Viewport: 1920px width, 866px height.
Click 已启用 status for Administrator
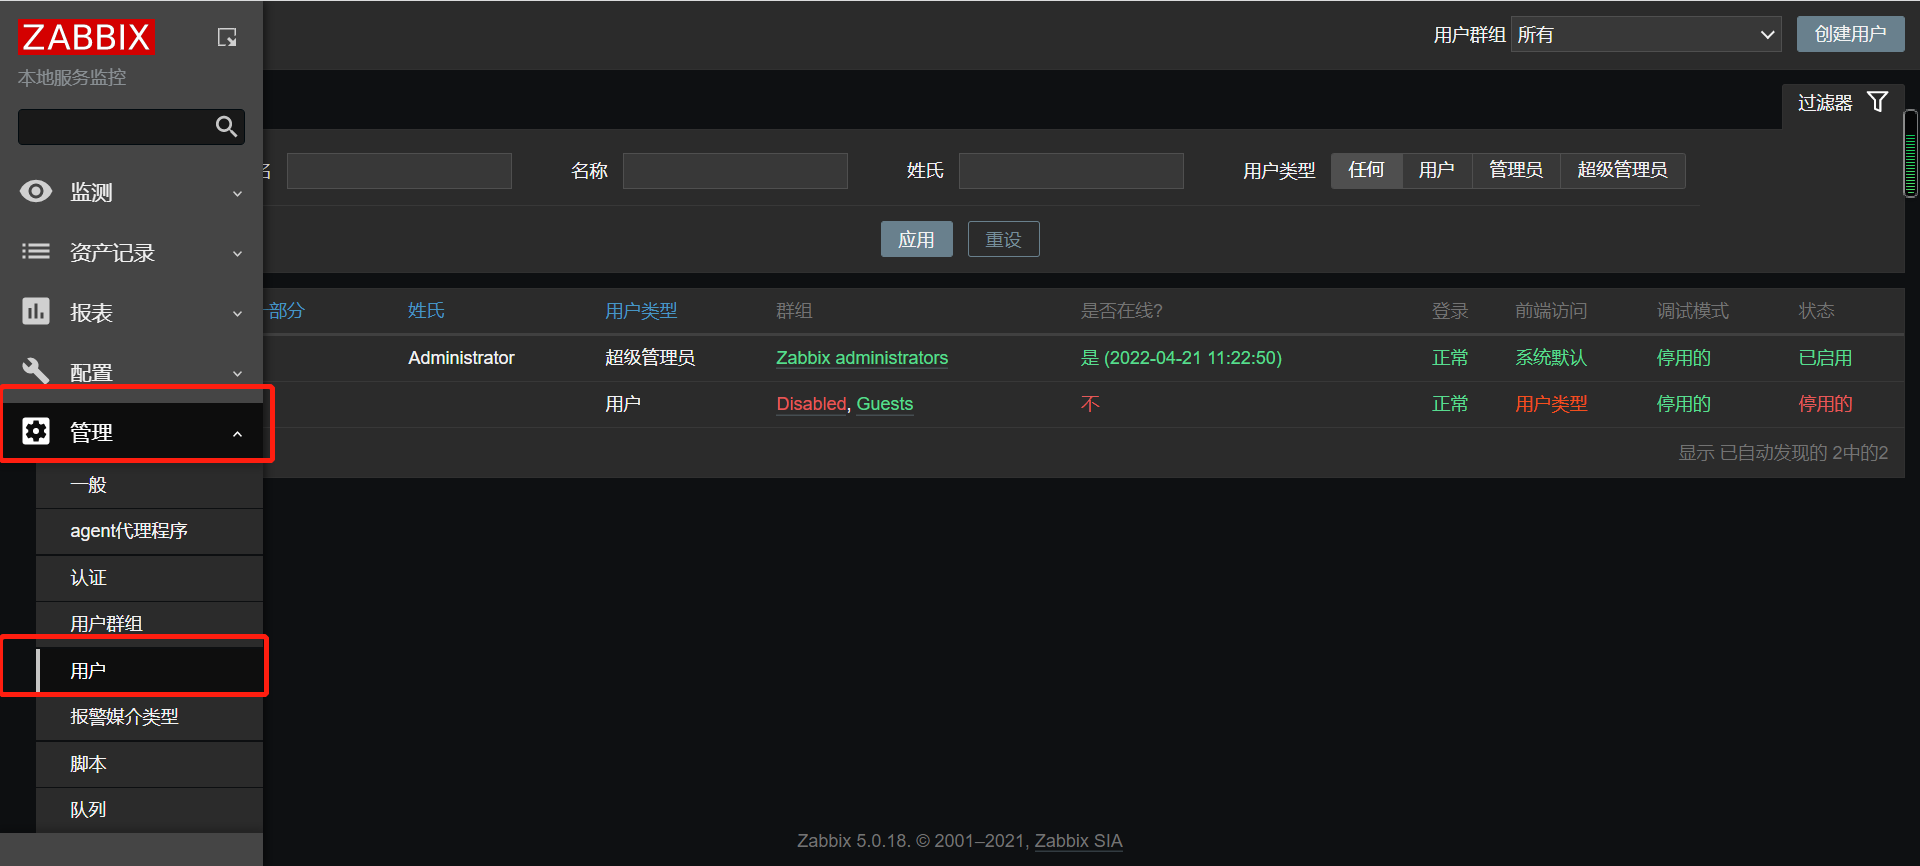coord(1825,358)
